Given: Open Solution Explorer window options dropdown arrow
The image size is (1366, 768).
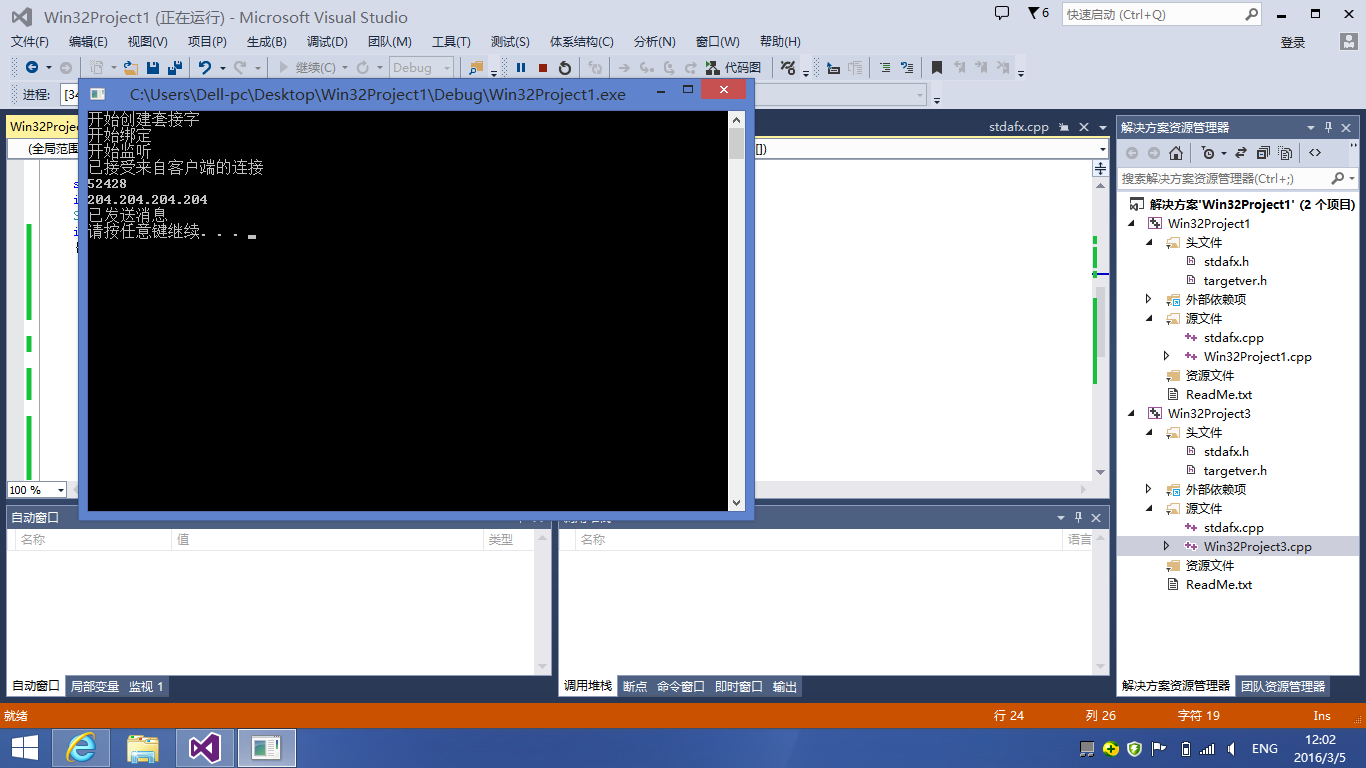Looking at the screenshot, I should point(1311,127).
